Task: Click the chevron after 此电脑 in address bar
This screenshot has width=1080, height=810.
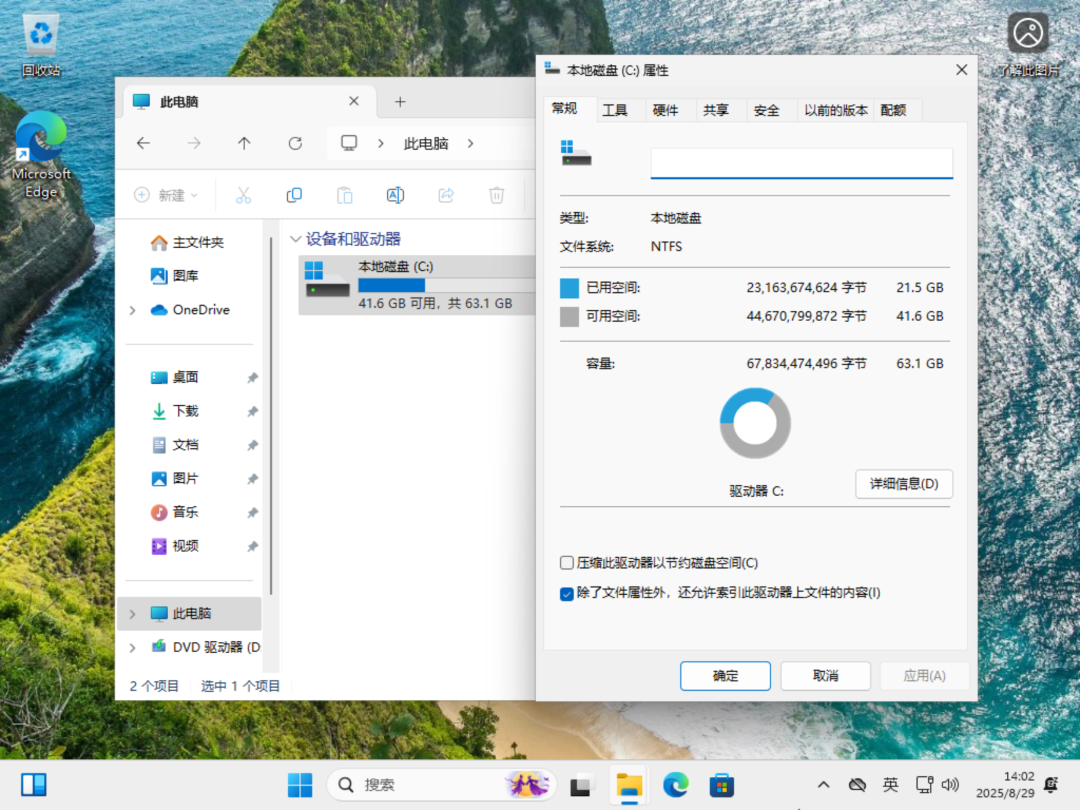Action: 470,143
